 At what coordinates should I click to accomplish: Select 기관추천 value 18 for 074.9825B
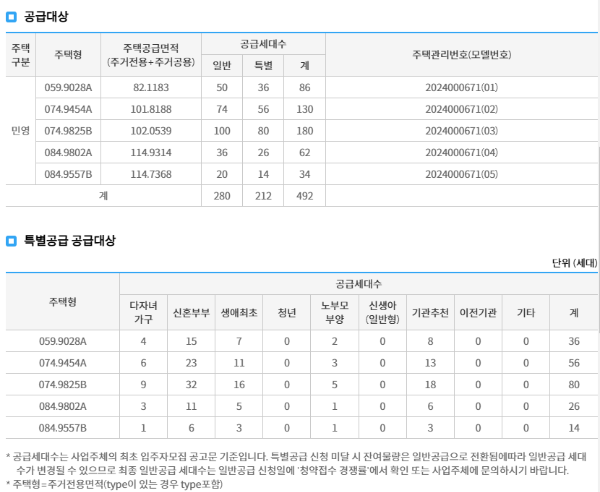coord(430,385)
